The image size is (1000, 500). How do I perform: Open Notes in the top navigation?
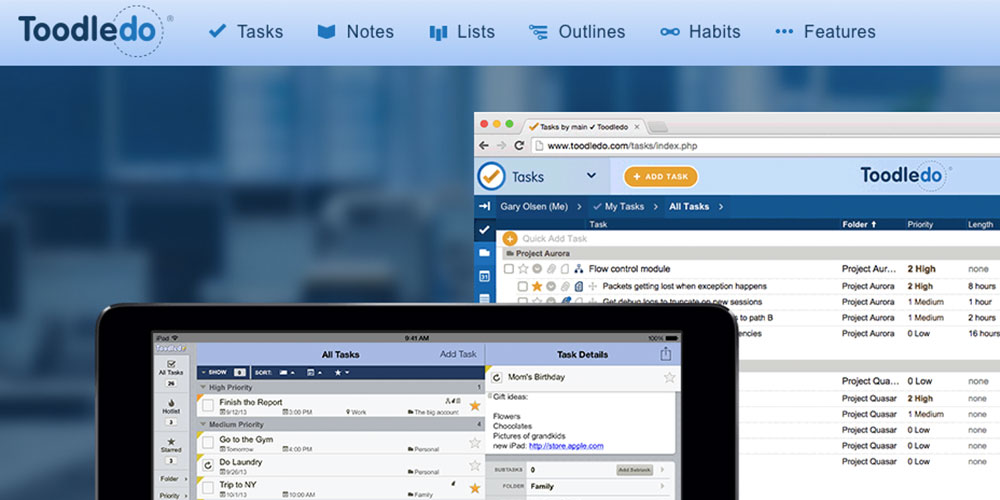tap(356, 31)
